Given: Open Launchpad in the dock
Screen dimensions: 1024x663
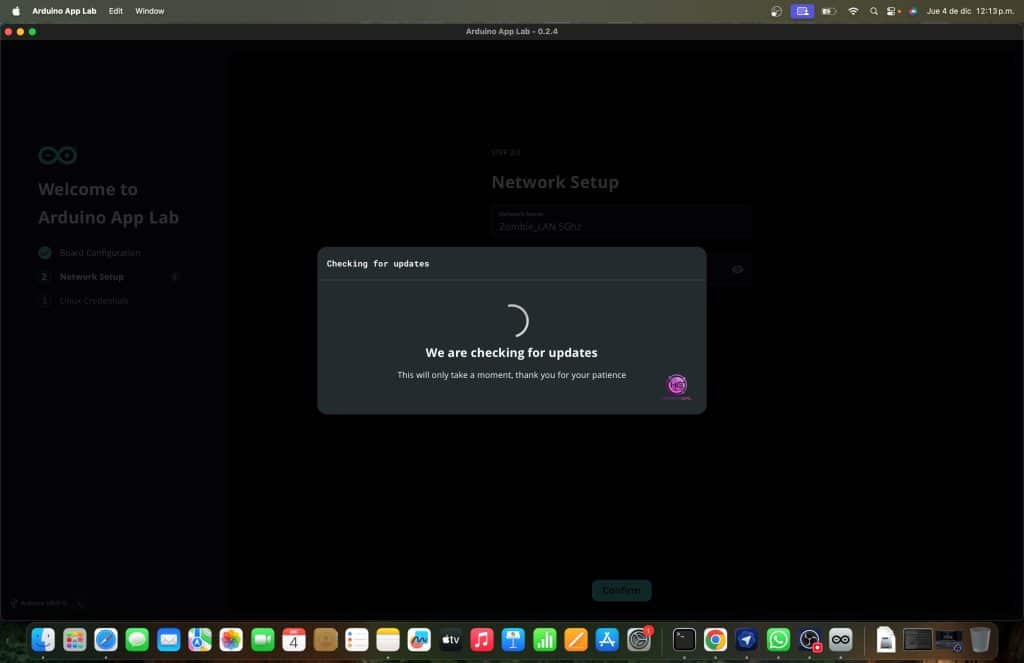Looking at the screenshot, I should (74, 639).
